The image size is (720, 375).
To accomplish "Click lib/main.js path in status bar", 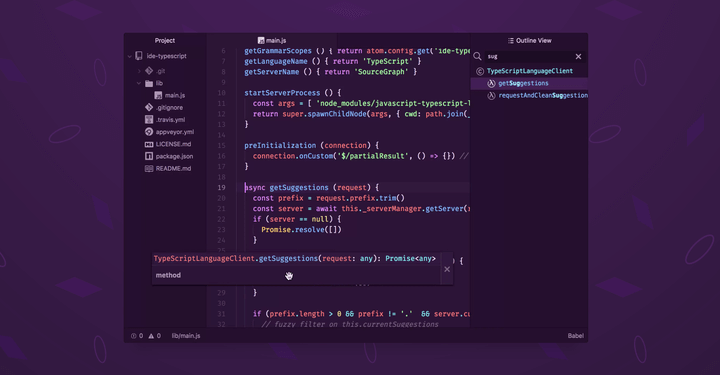I will (186, 336).
